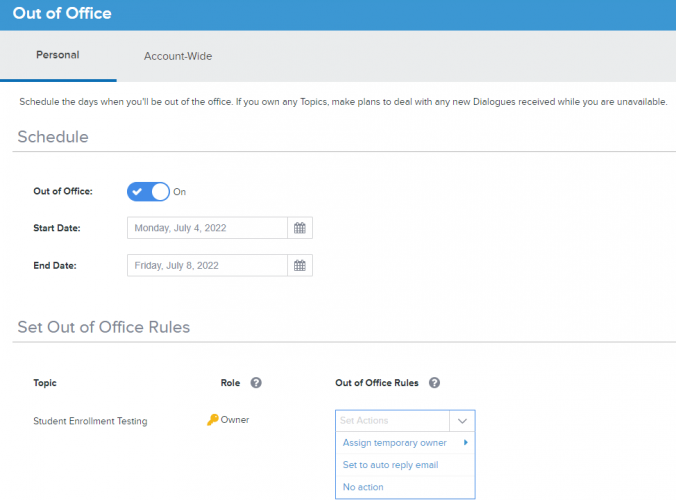Click the Topic column header
Image resolution: width=676 pixels, height=500 pixels.
click(45, 383)
